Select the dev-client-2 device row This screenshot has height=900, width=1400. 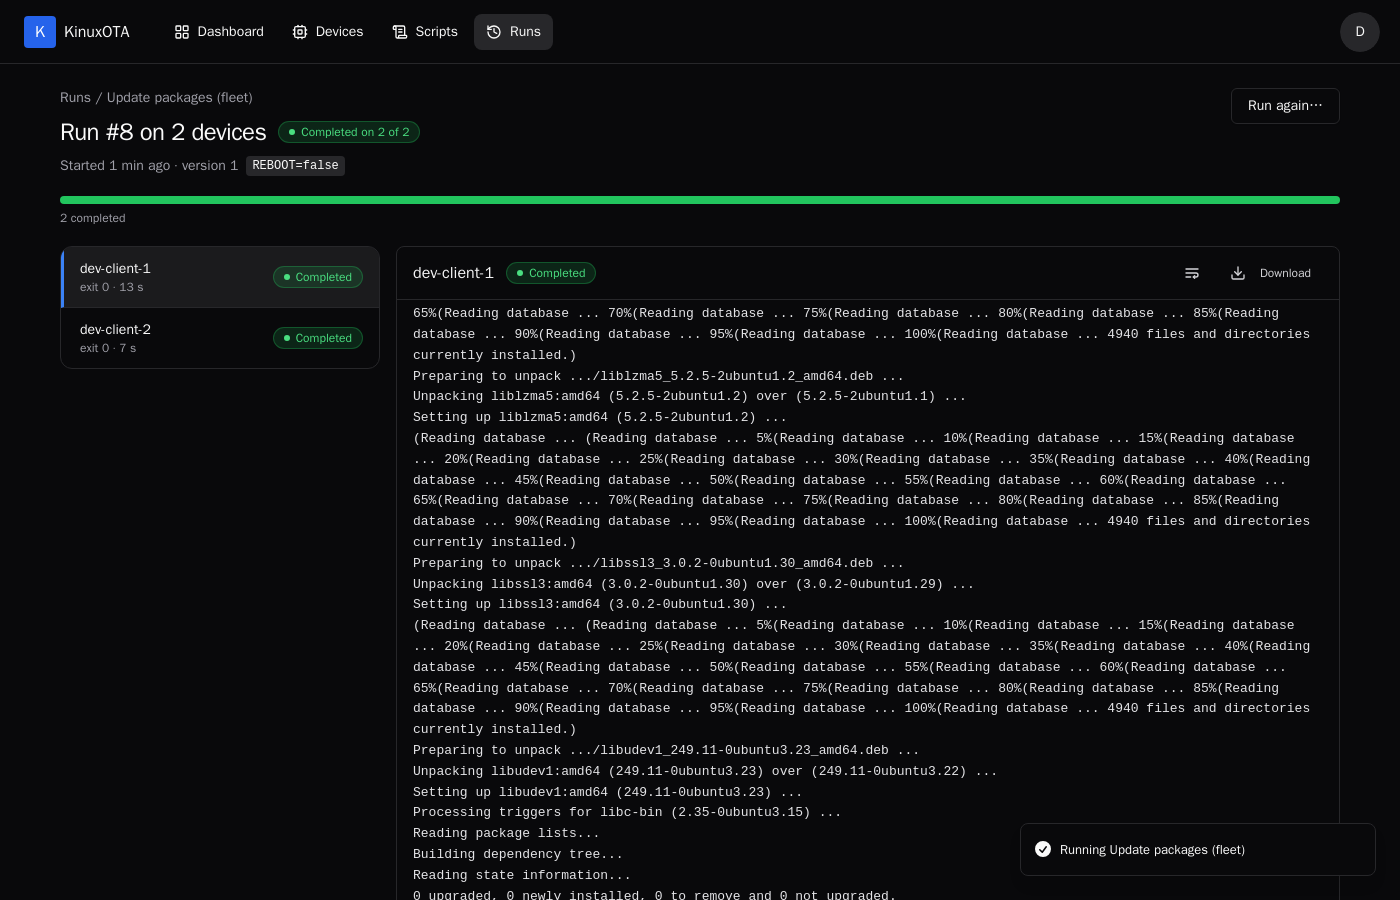[x=220, y=338]
